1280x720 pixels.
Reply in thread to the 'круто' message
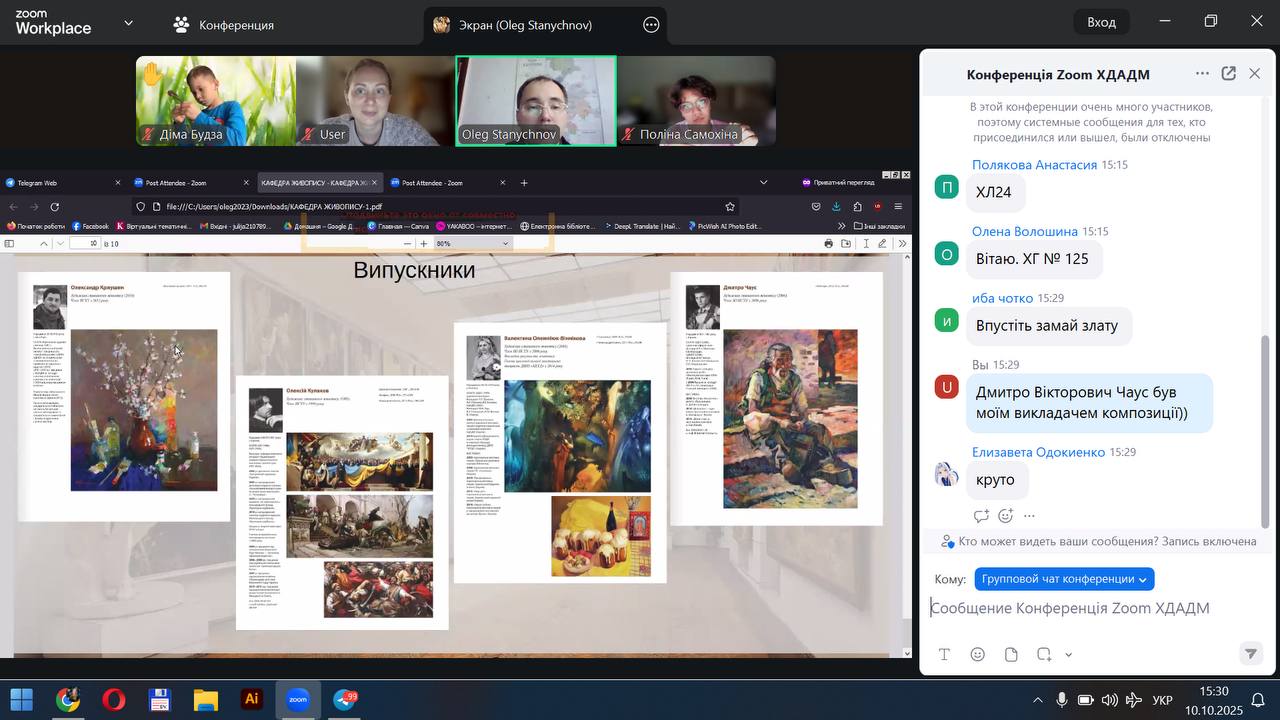[981, 516]
